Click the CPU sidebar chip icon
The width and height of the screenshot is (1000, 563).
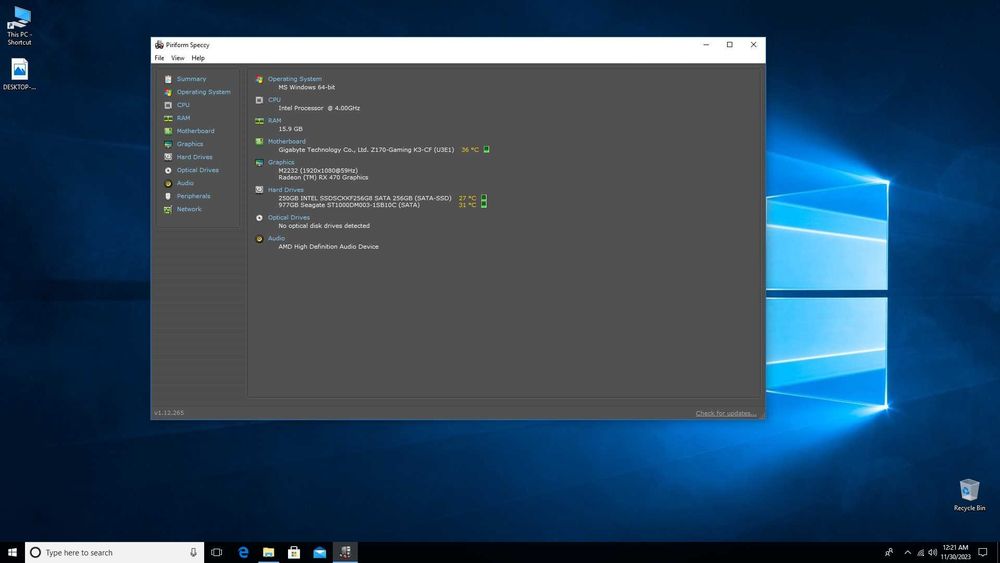(168, 105)
